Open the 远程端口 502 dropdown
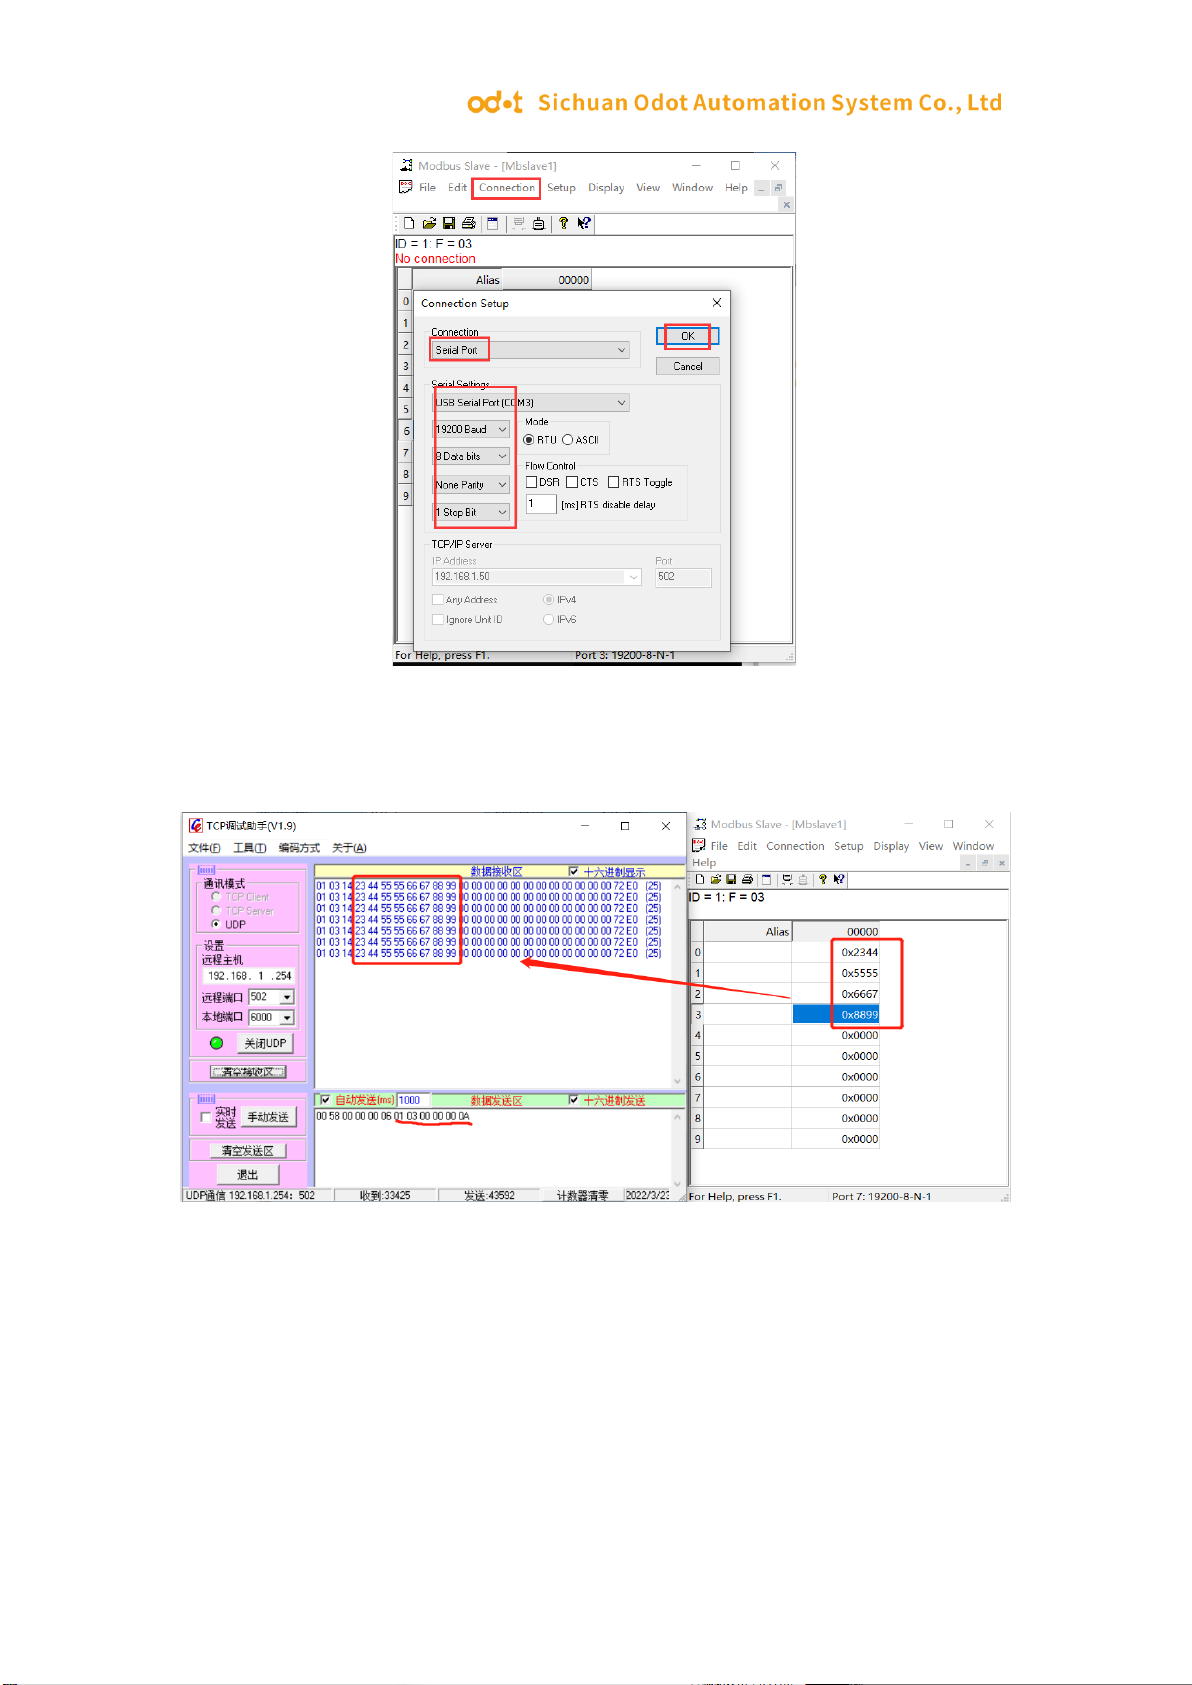 [x=287, y=997]
